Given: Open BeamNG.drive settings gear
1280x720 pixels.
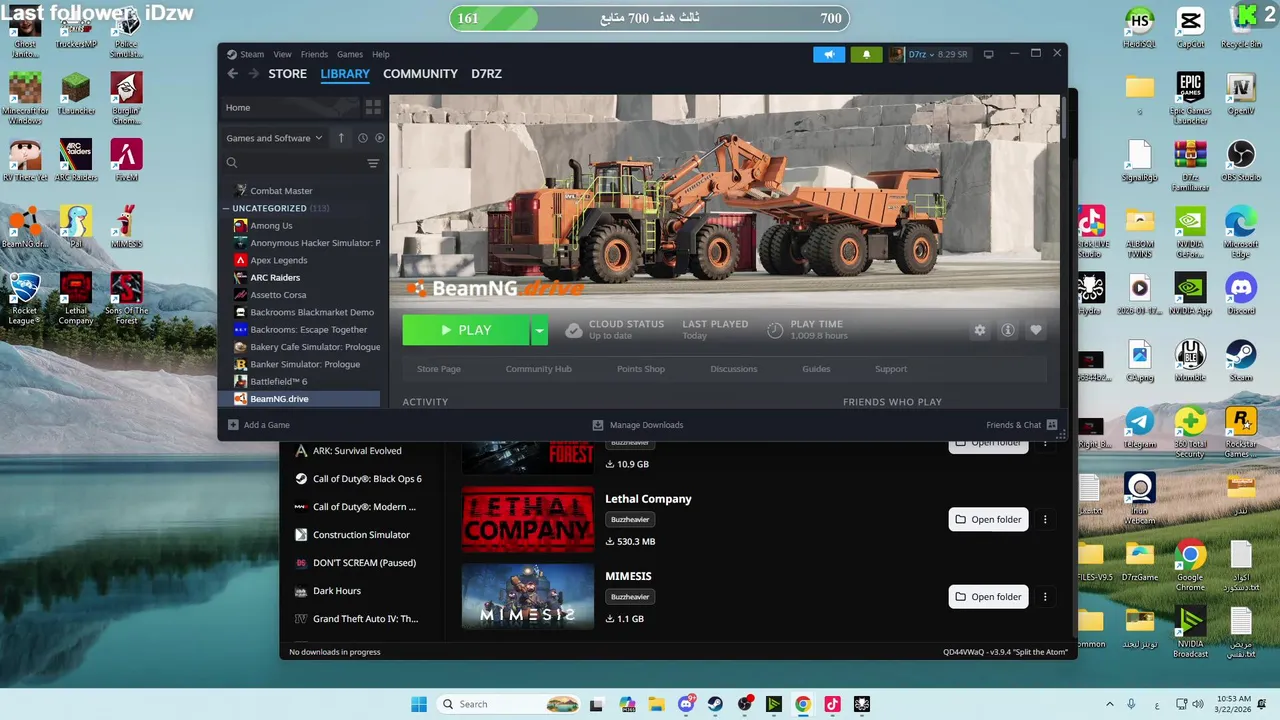Looking at the screenshot, I should pos(980,330).
